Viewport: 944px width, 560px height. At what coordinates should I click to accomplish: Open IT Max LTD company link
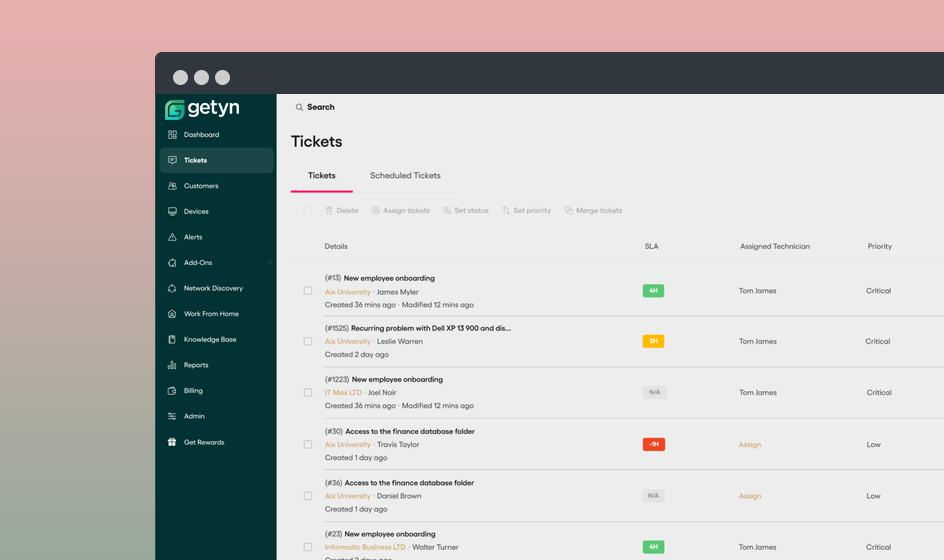[x=343, y=393]
